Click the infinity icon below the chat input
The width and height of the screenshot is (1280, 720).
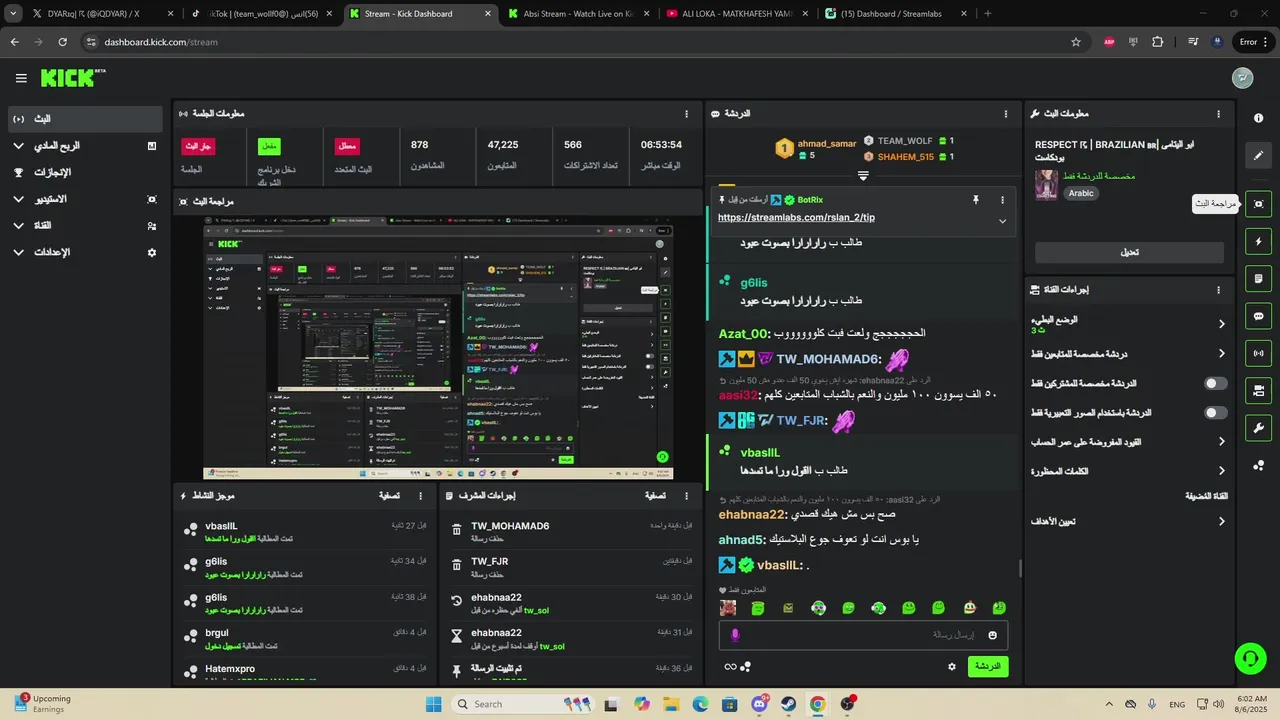pyautogui.click(x=730, y=667)
